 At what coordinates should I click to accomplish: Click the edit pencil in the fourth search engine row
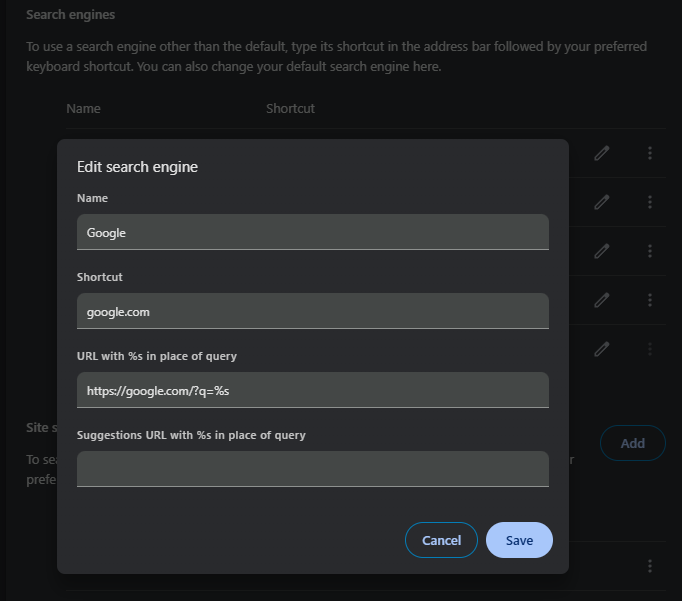(601, 300)
